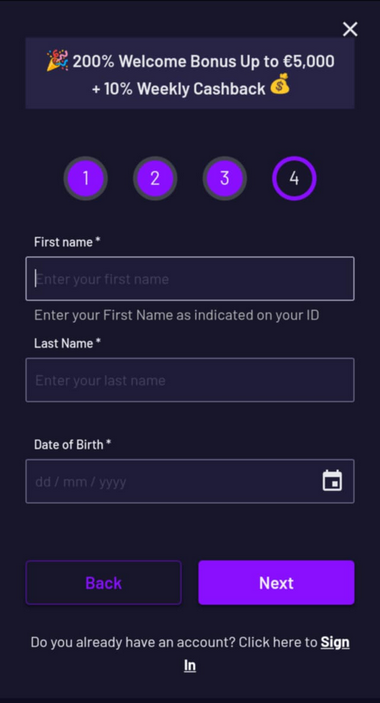
Task: Click the Date of Birth label
Action: pos(73,445)
